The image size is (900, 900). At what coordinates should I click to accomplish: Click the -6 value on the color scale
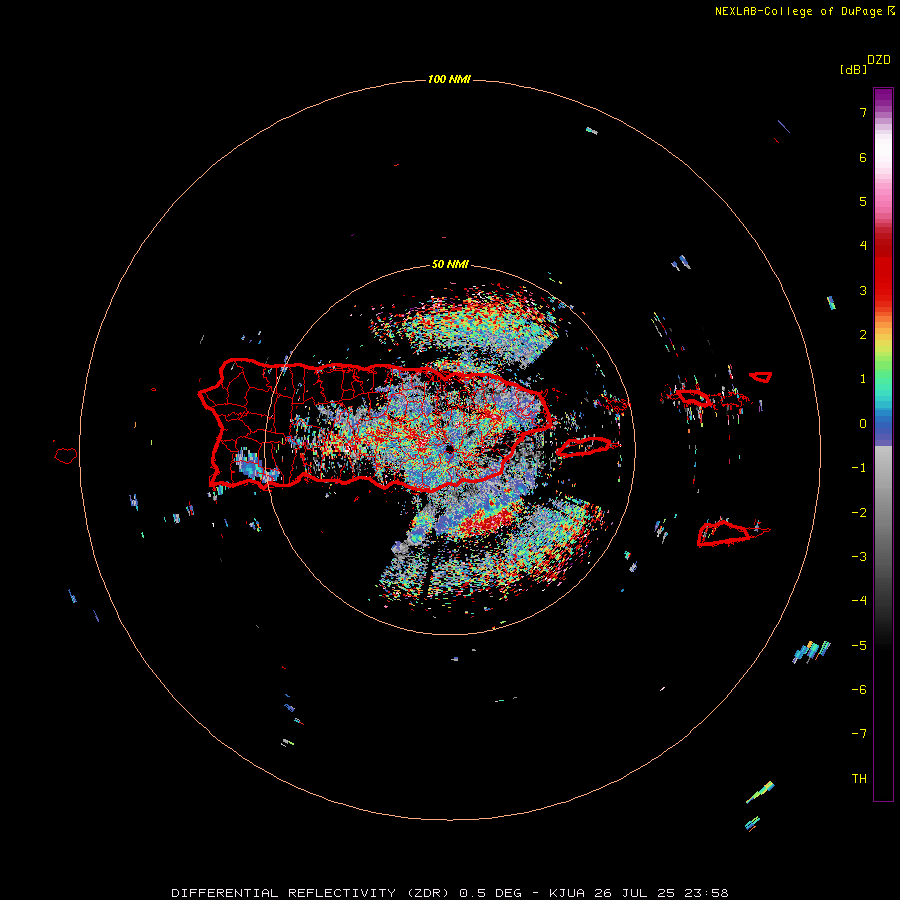(x=859, y=690)
